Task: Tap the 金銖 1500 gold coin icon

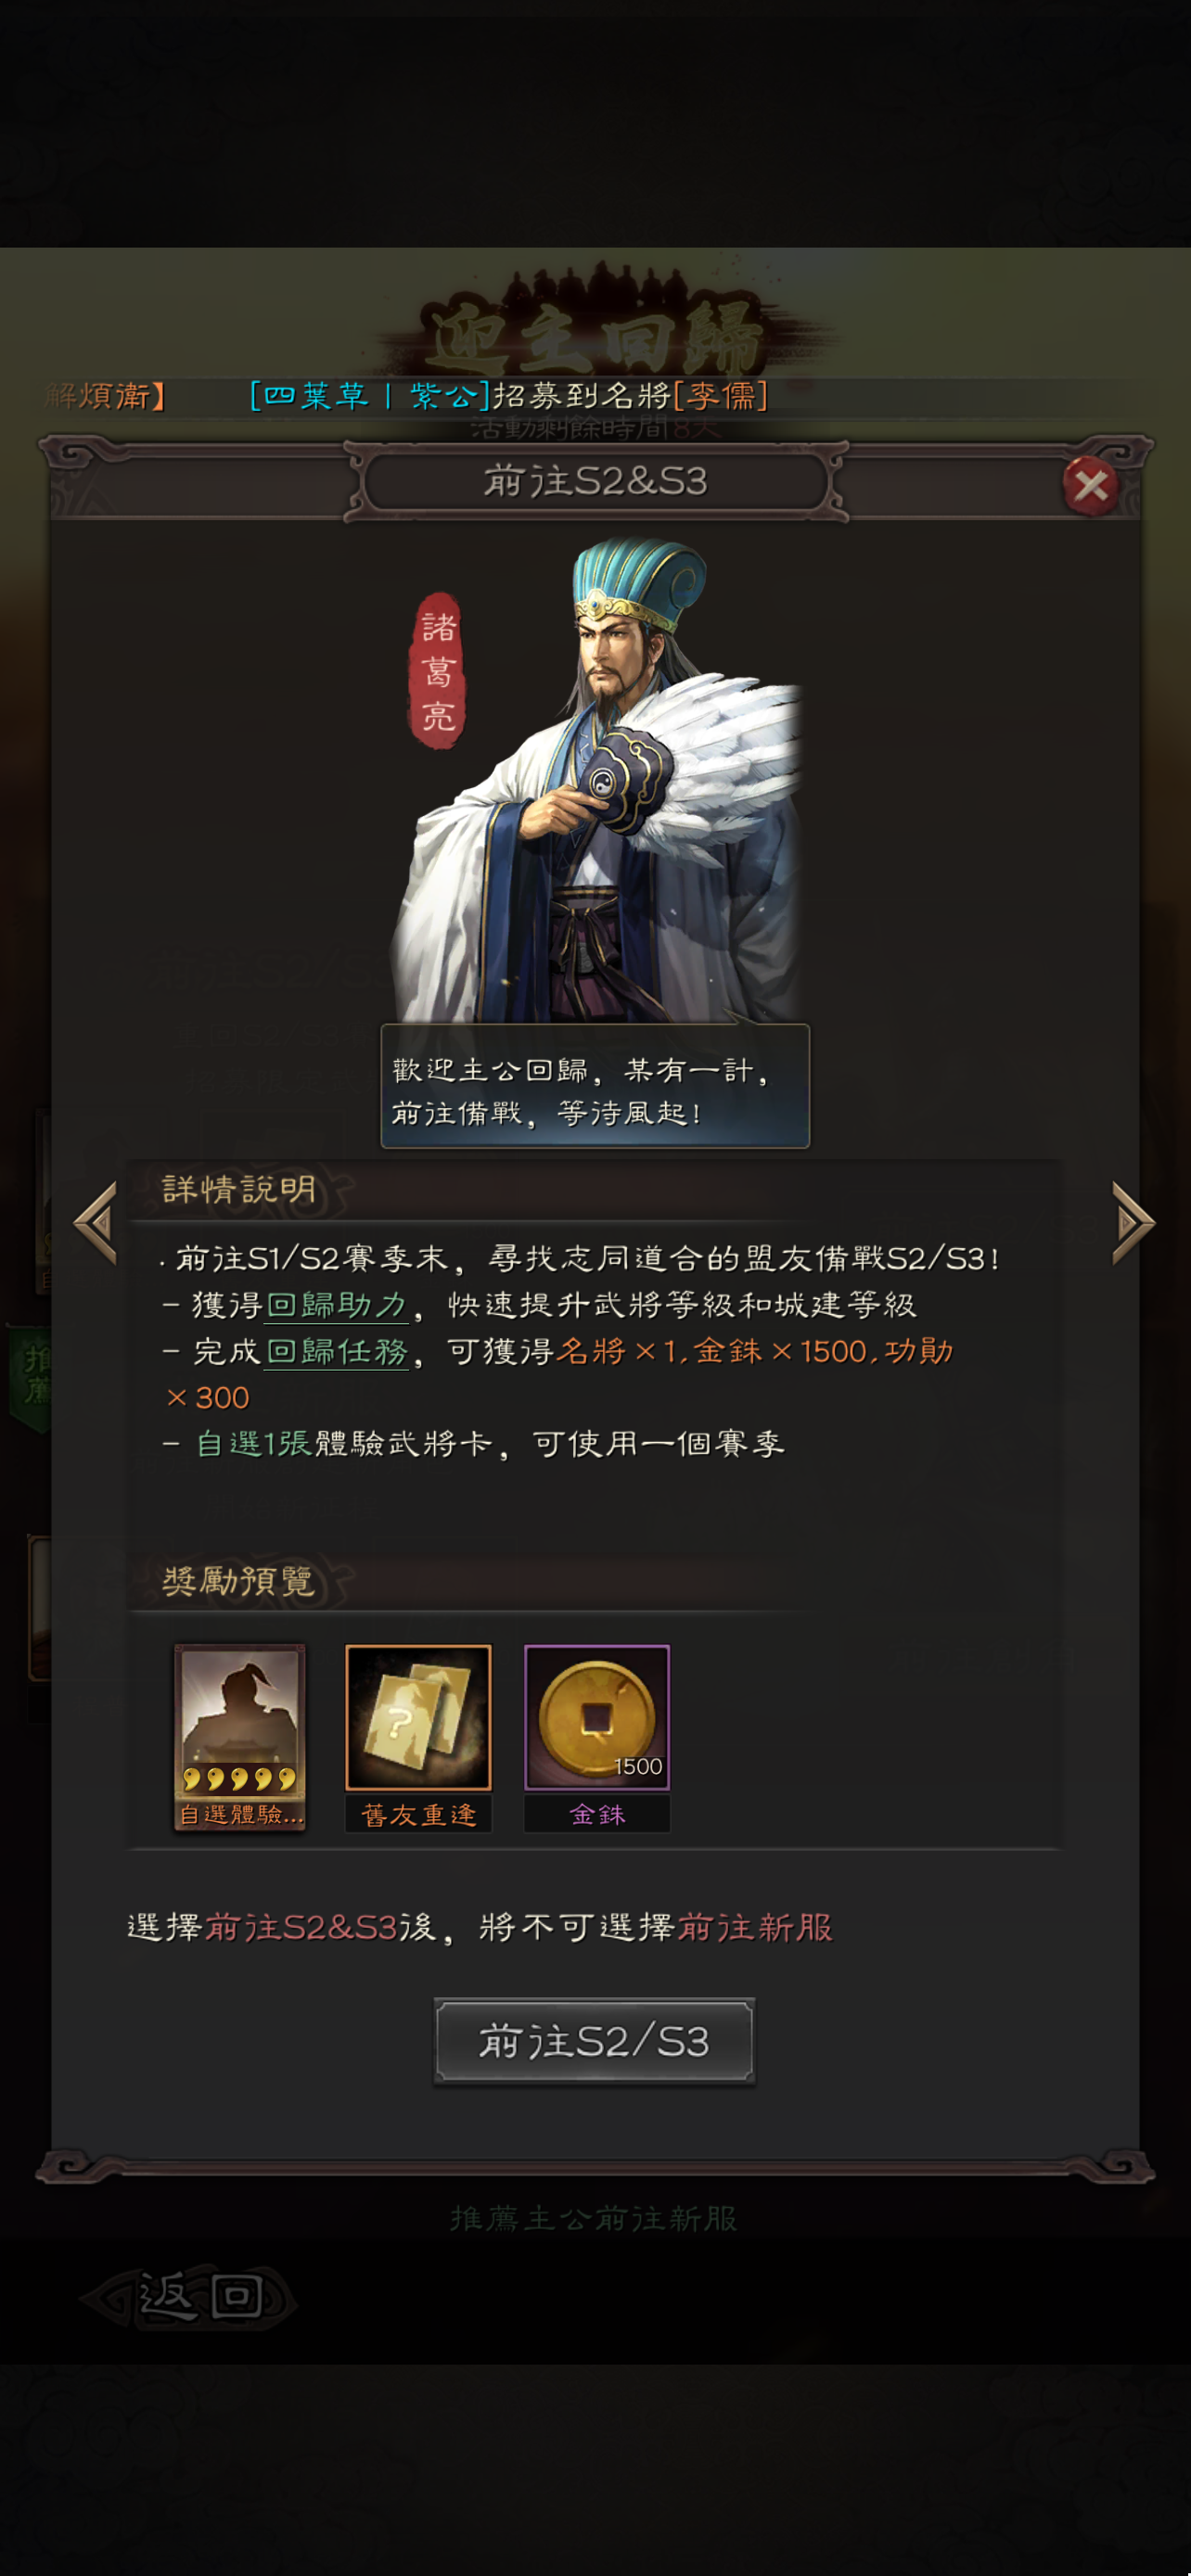Action: coord(597,1717)
